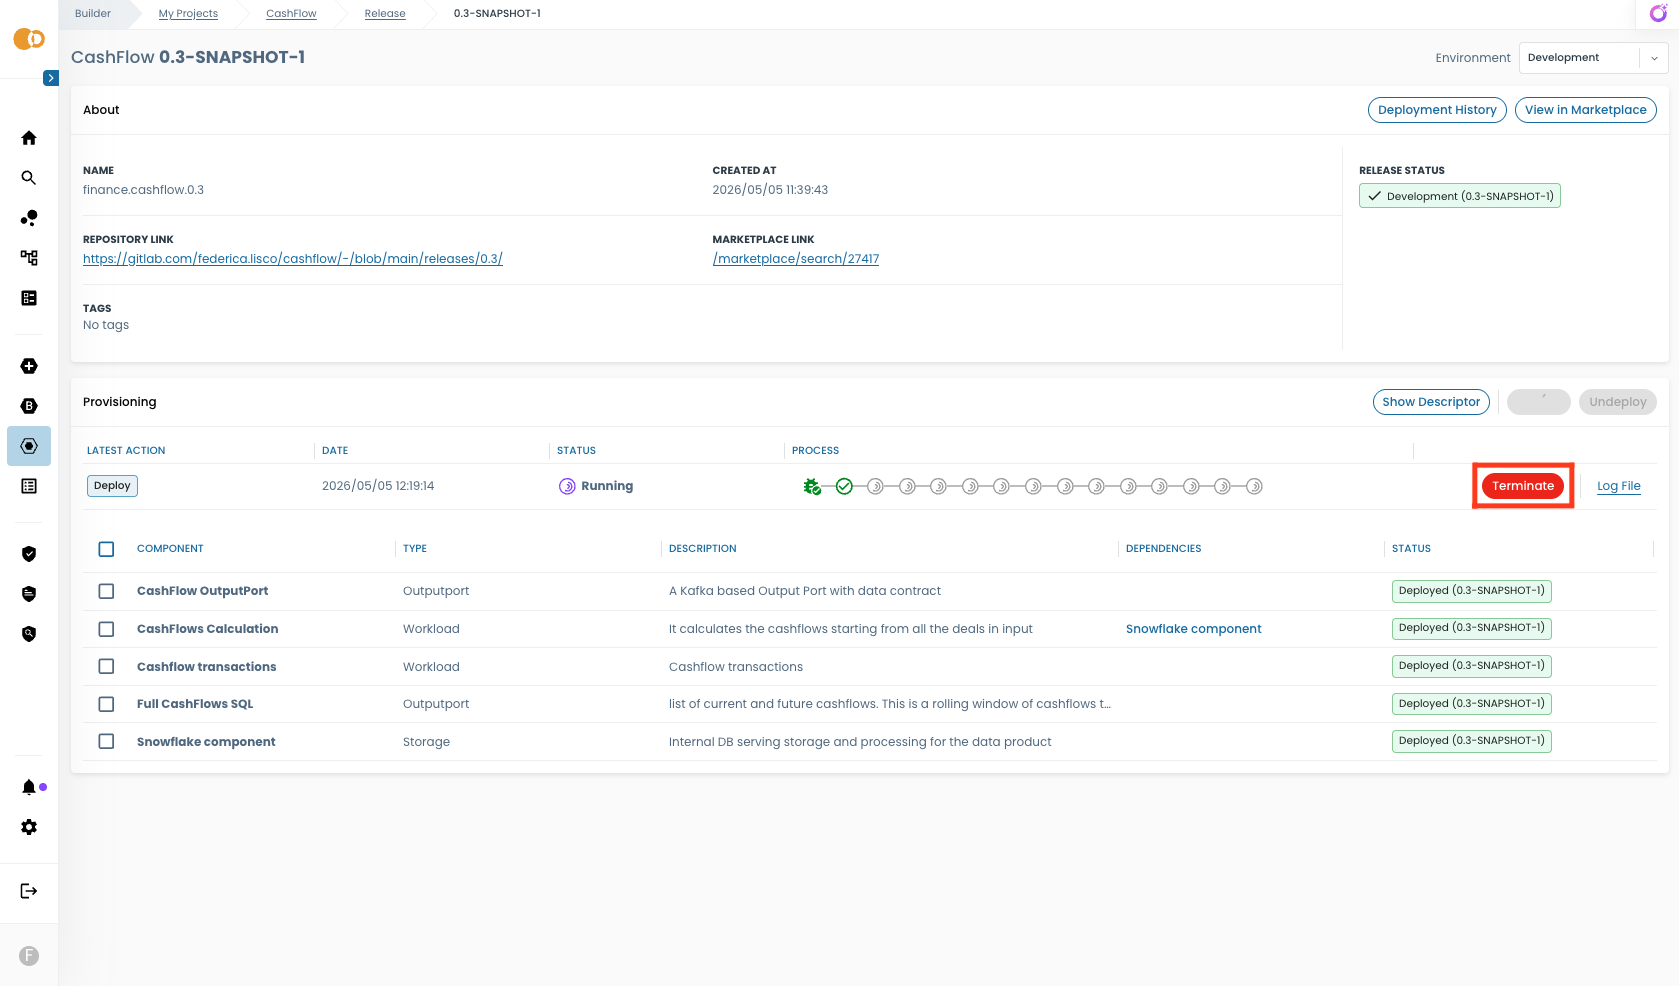Check the Cashflow transactions checkbox

[x=106, y=667]
